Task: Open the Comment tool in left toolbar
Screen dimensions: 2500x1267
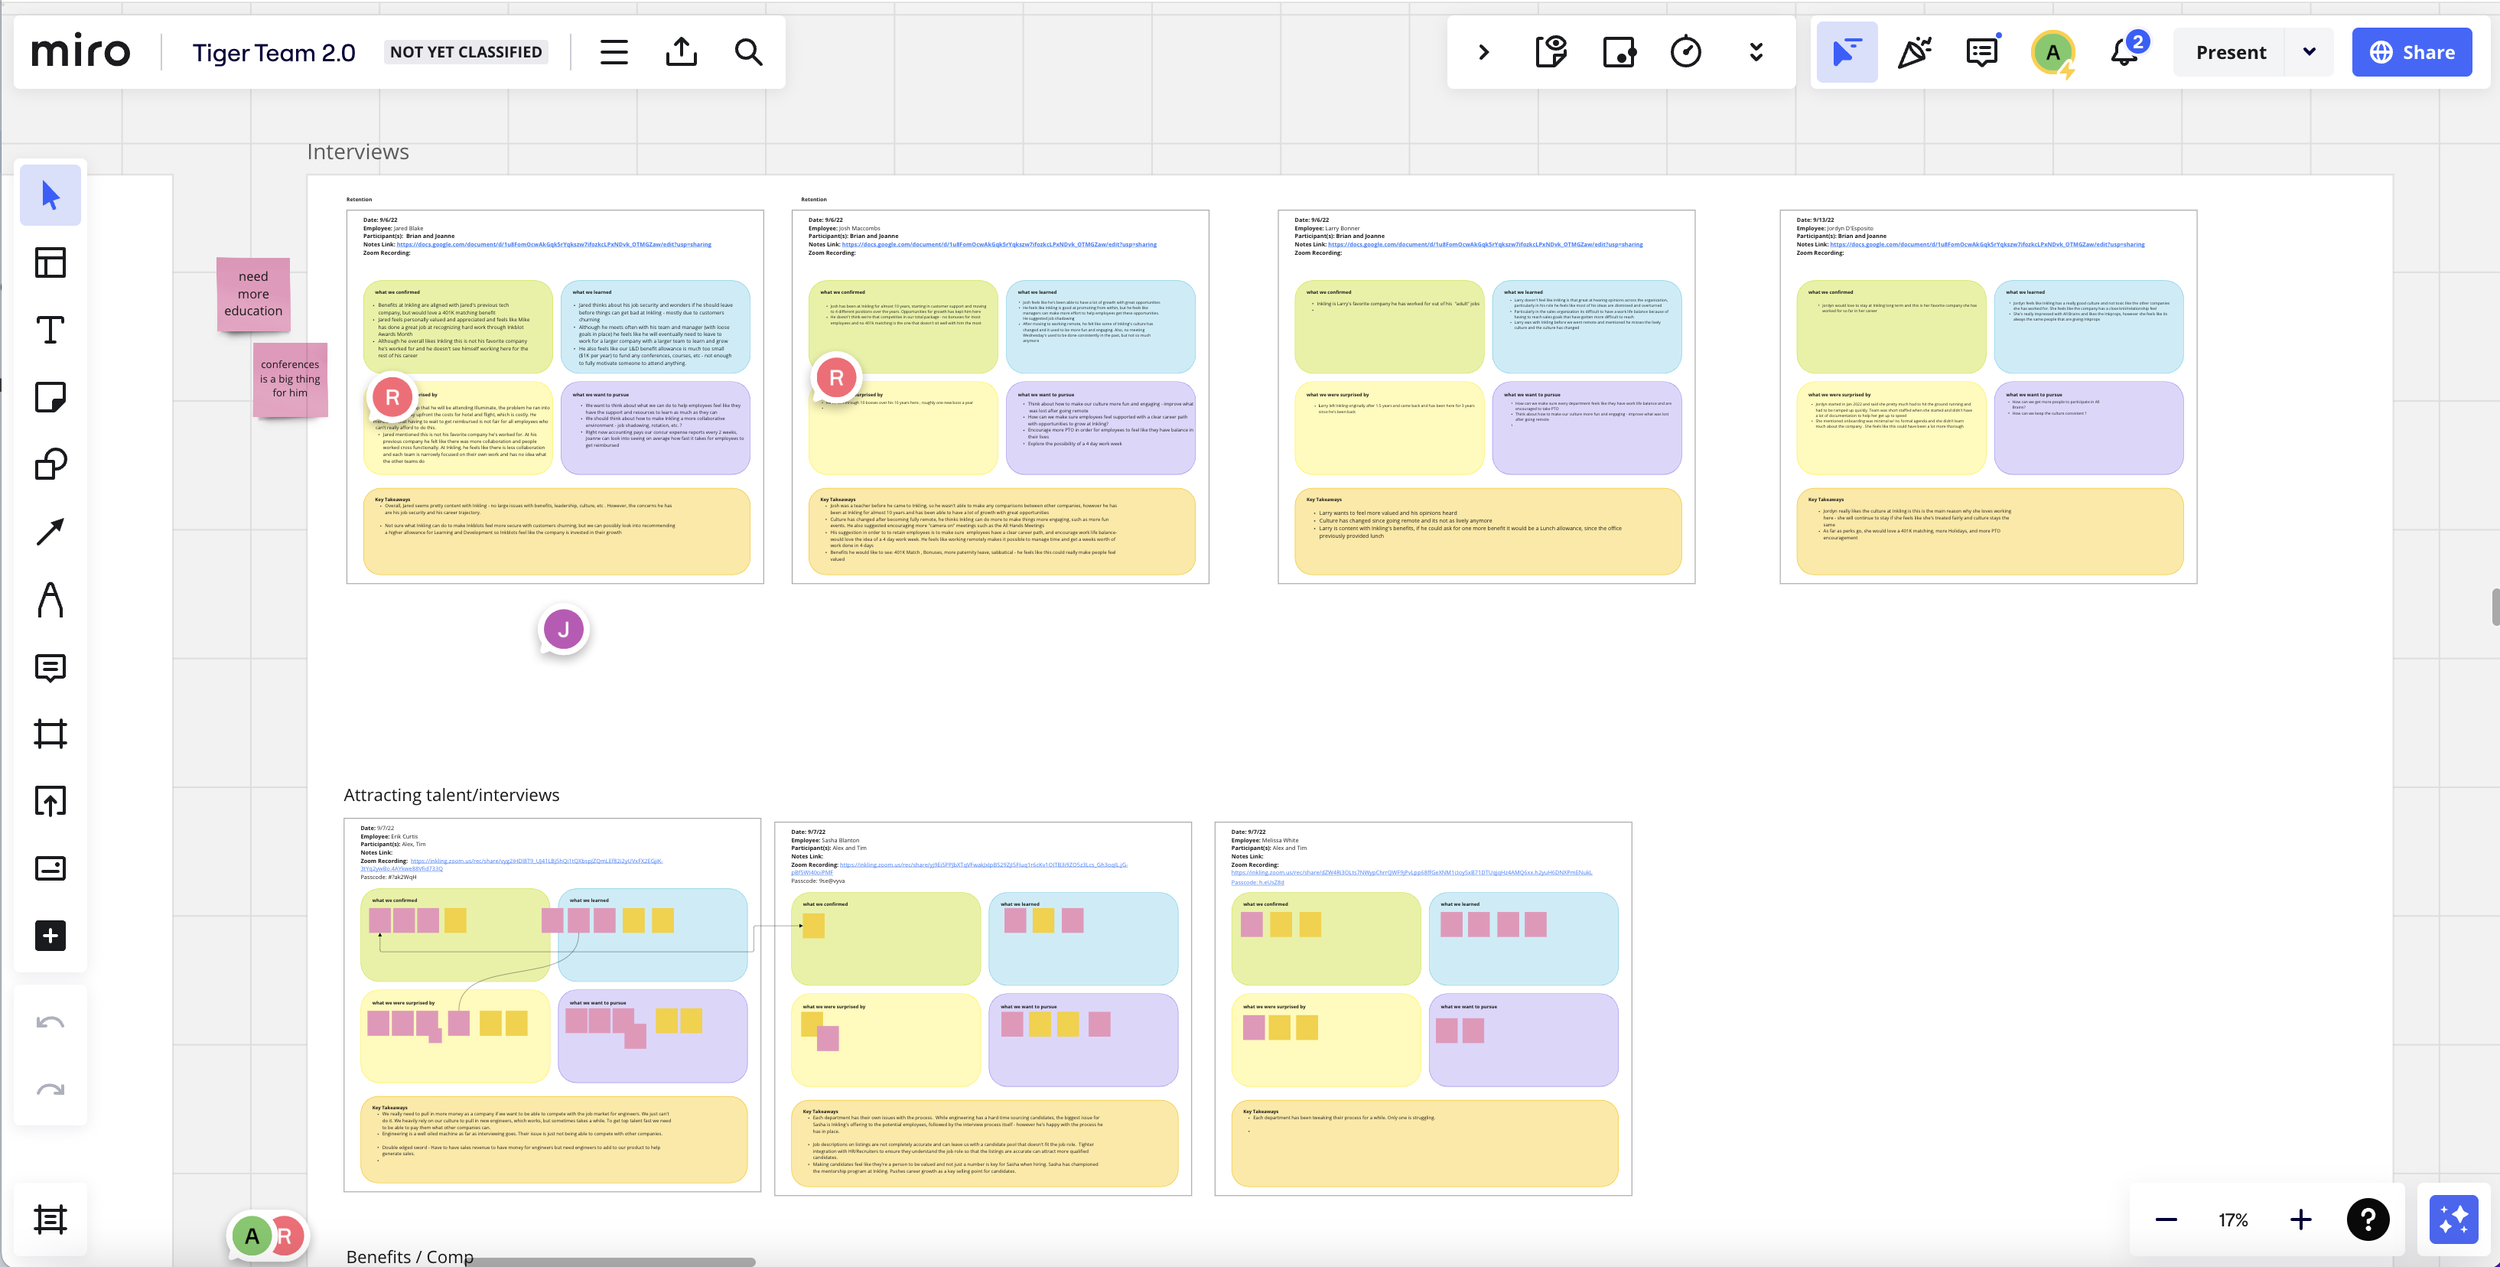Action: 50,667
